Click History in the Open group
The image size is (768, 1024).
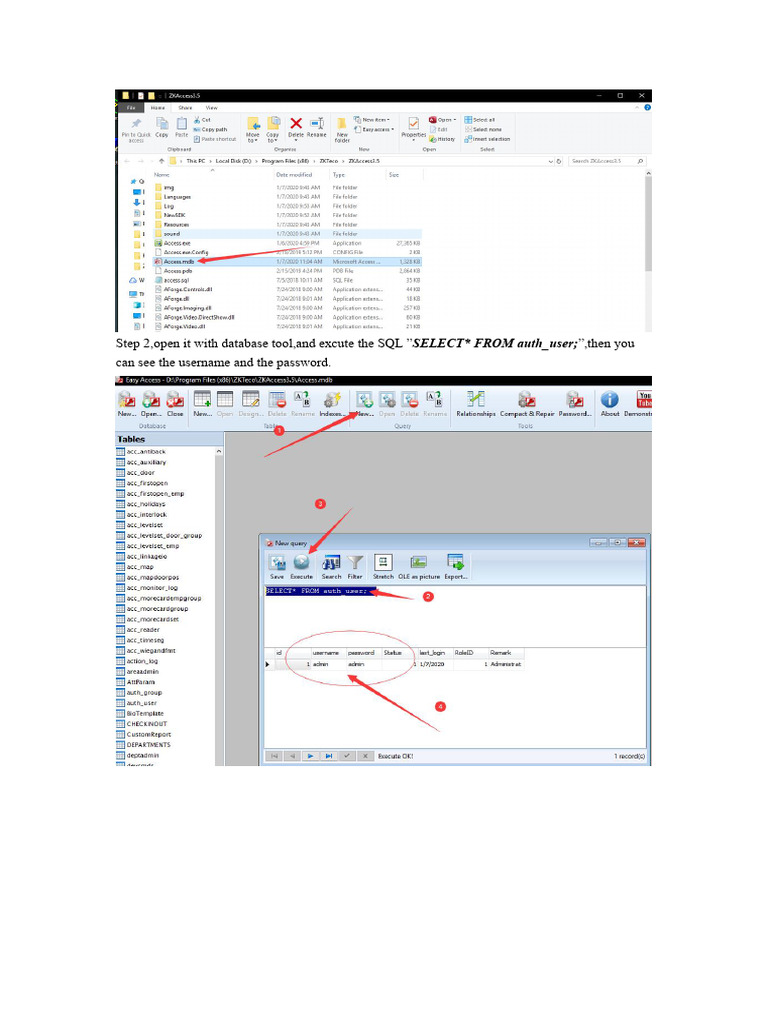[442, 139]
